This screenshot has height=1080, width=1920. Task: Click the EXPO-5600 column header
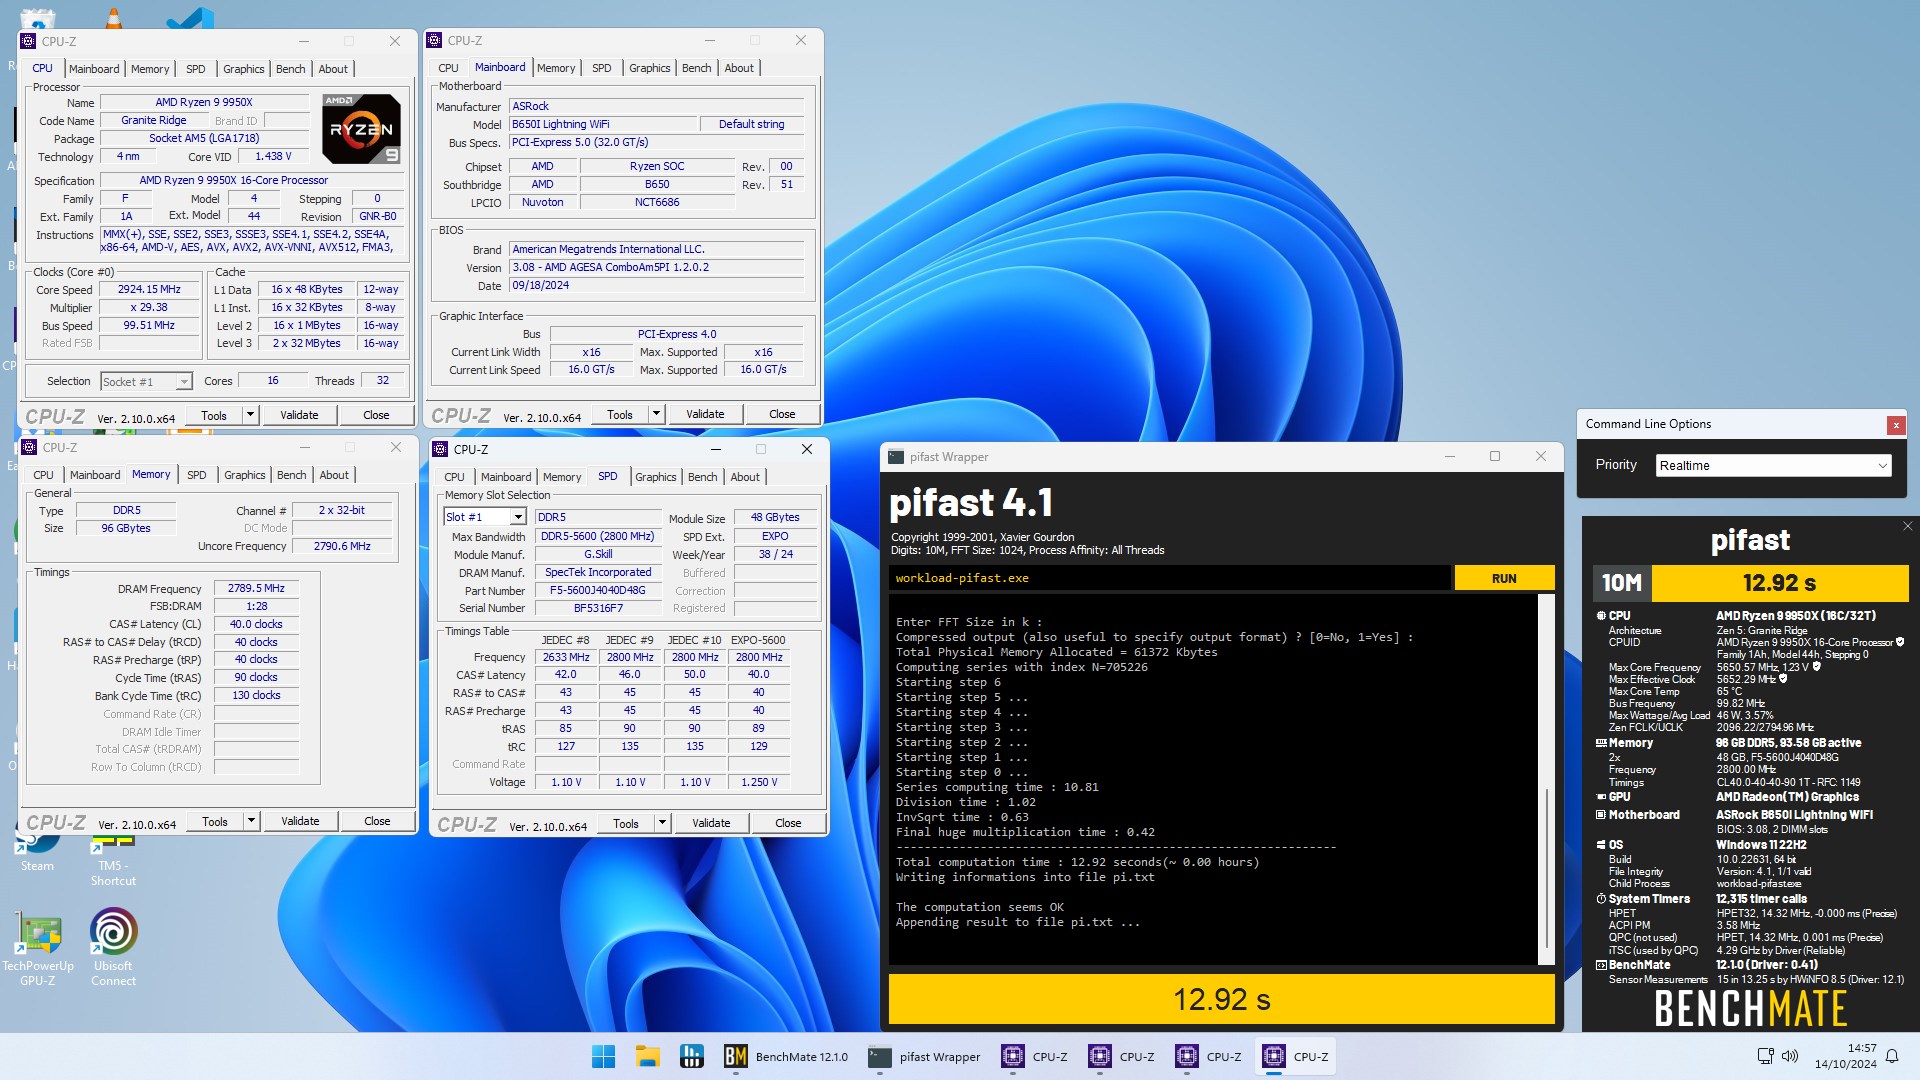tap(758, 640)
